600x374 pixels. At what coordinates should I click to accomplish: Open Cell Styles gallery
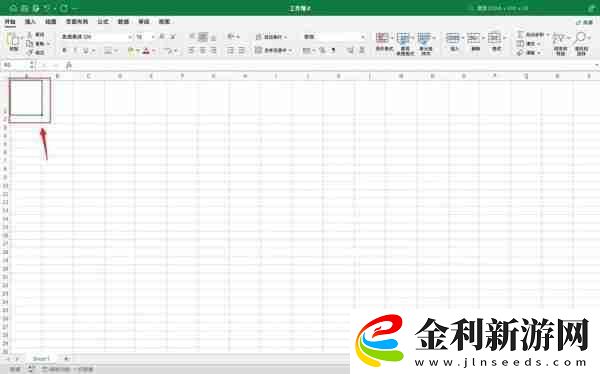coord(426,44)
